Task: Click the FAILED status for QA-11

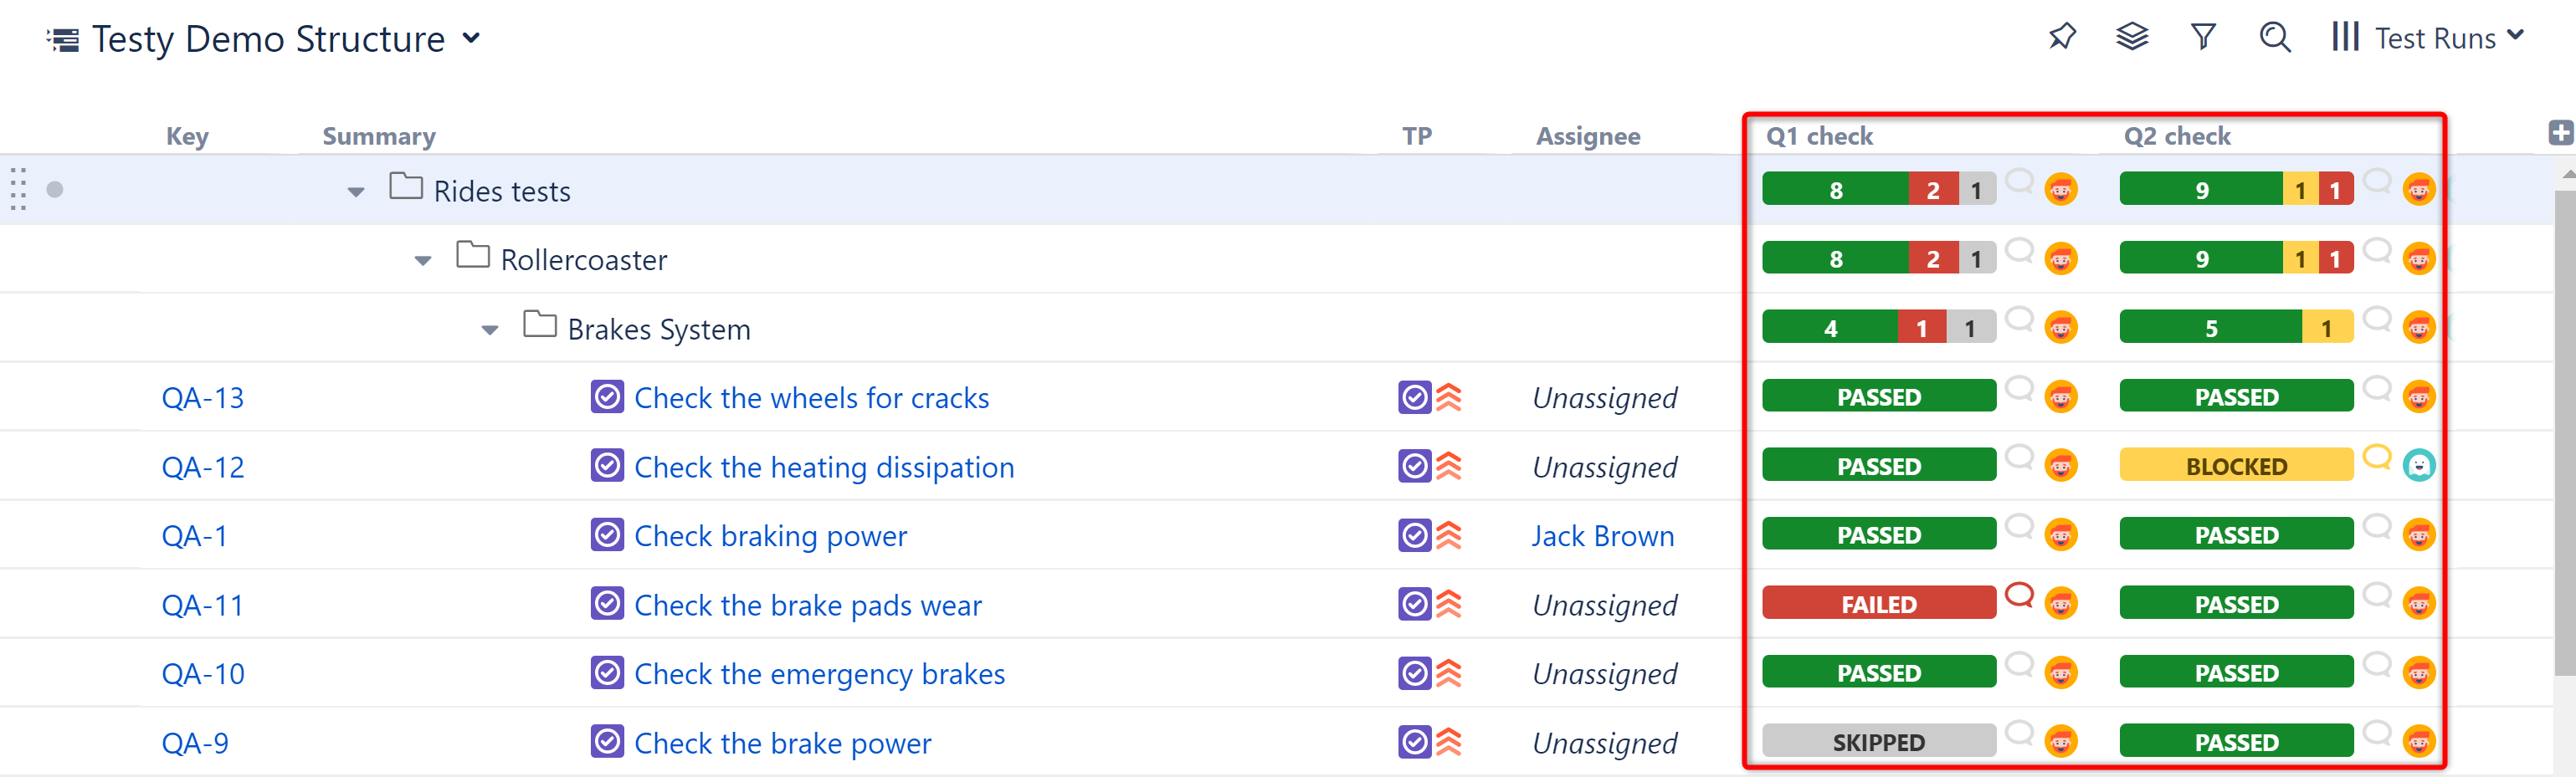Action: [1878, 604]
